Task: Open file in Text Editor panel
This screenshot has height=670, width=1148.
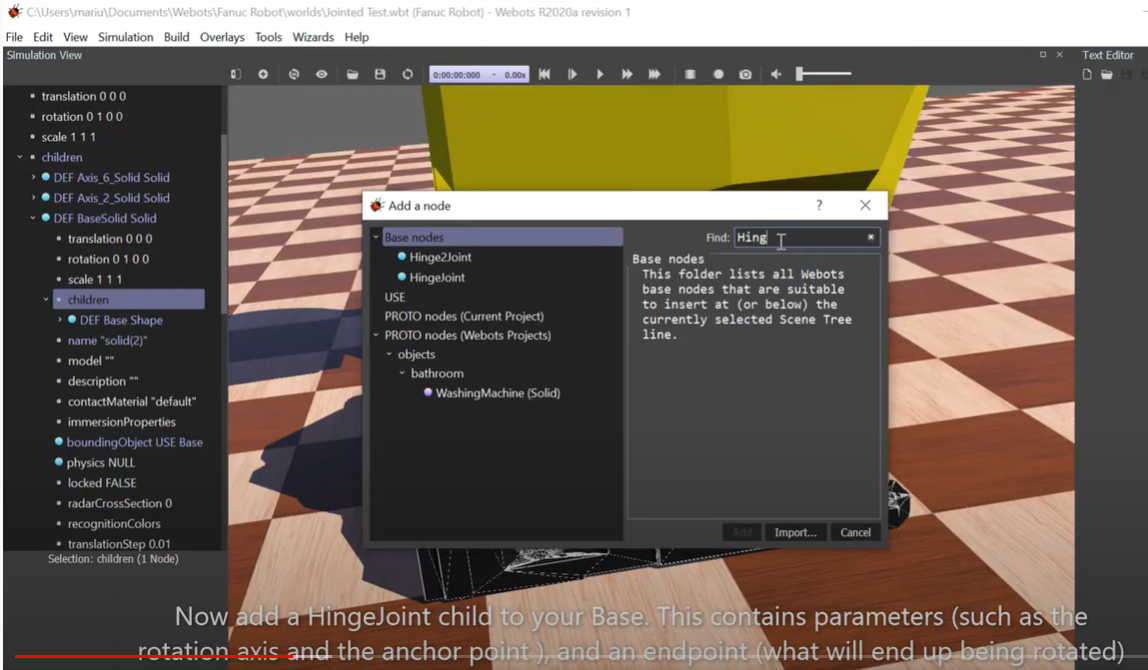Action: (1107, 74)
